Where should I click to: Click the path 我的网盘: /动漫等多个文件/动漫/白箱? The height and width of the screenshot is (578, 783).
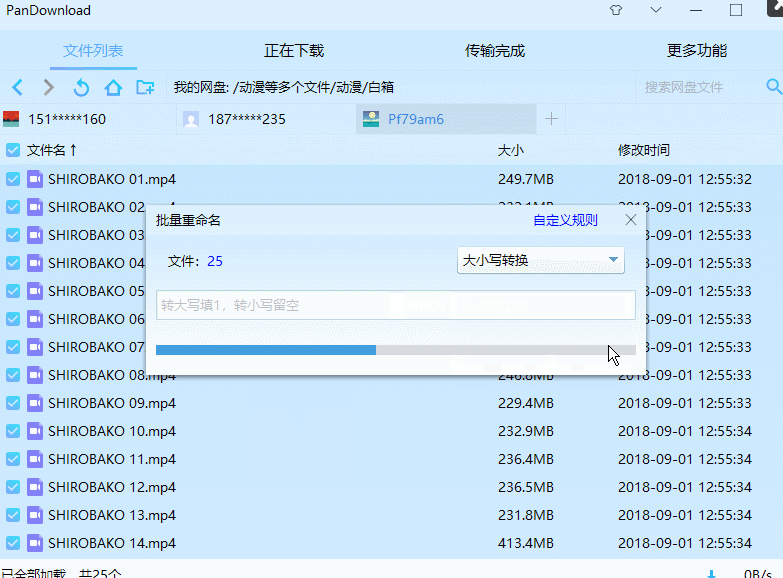[284, 87]
